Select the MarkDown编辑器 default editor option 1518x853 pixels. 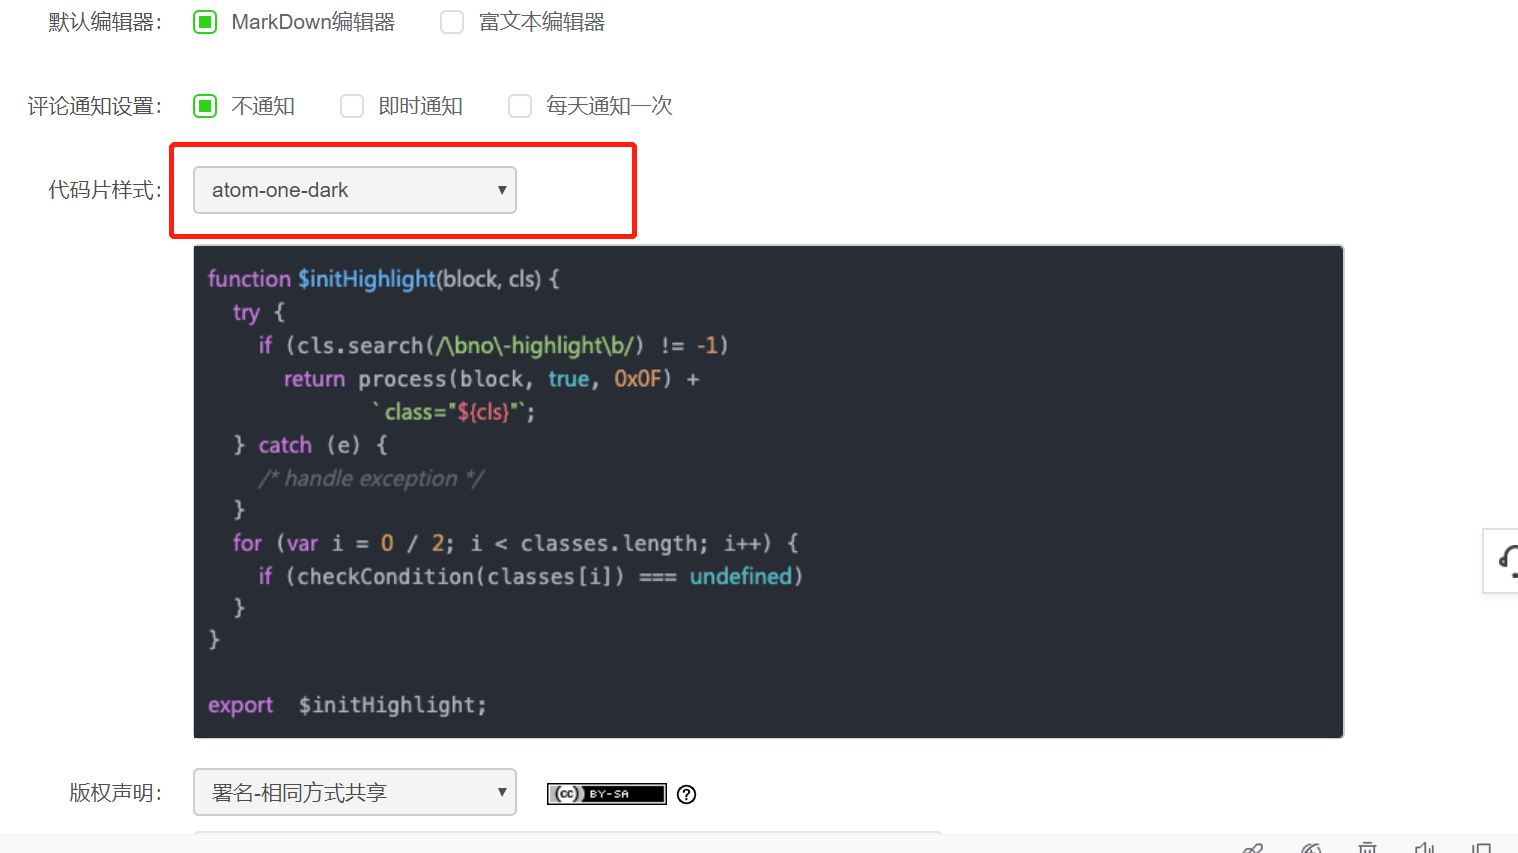pyautogui.click(x=205, y=22)
